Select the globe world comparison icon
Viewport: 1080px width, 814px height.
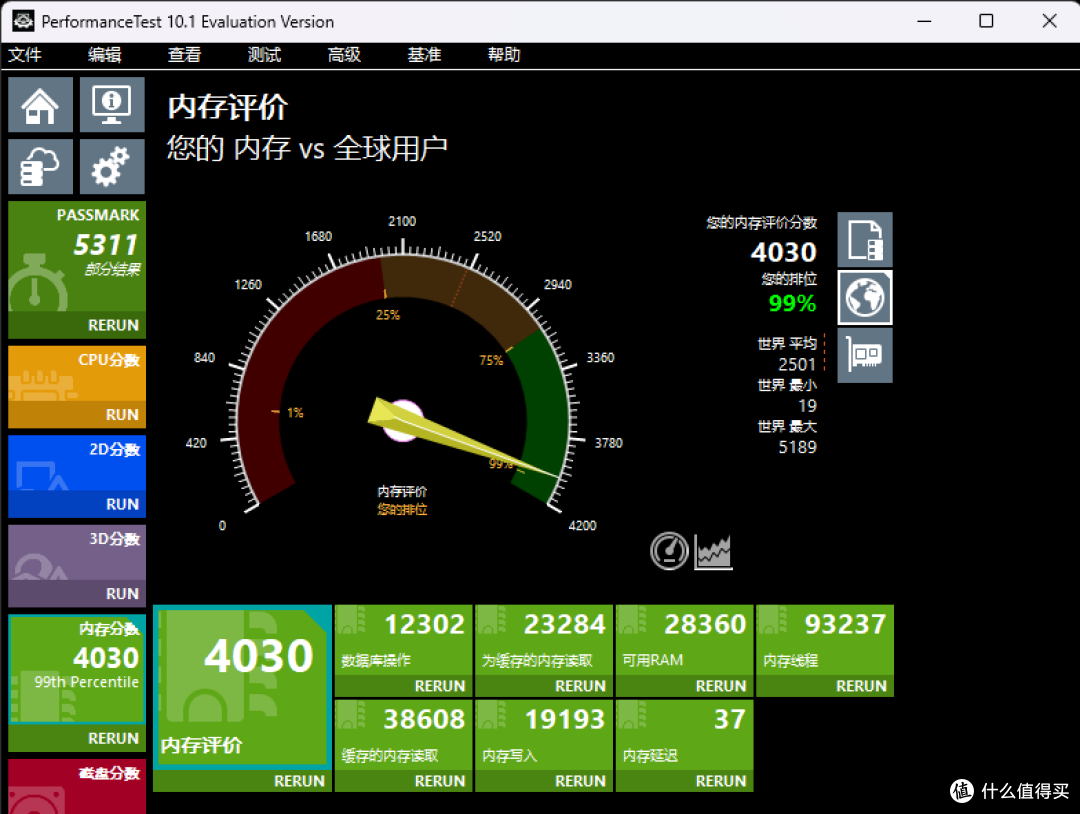click(x=865, y=298)
